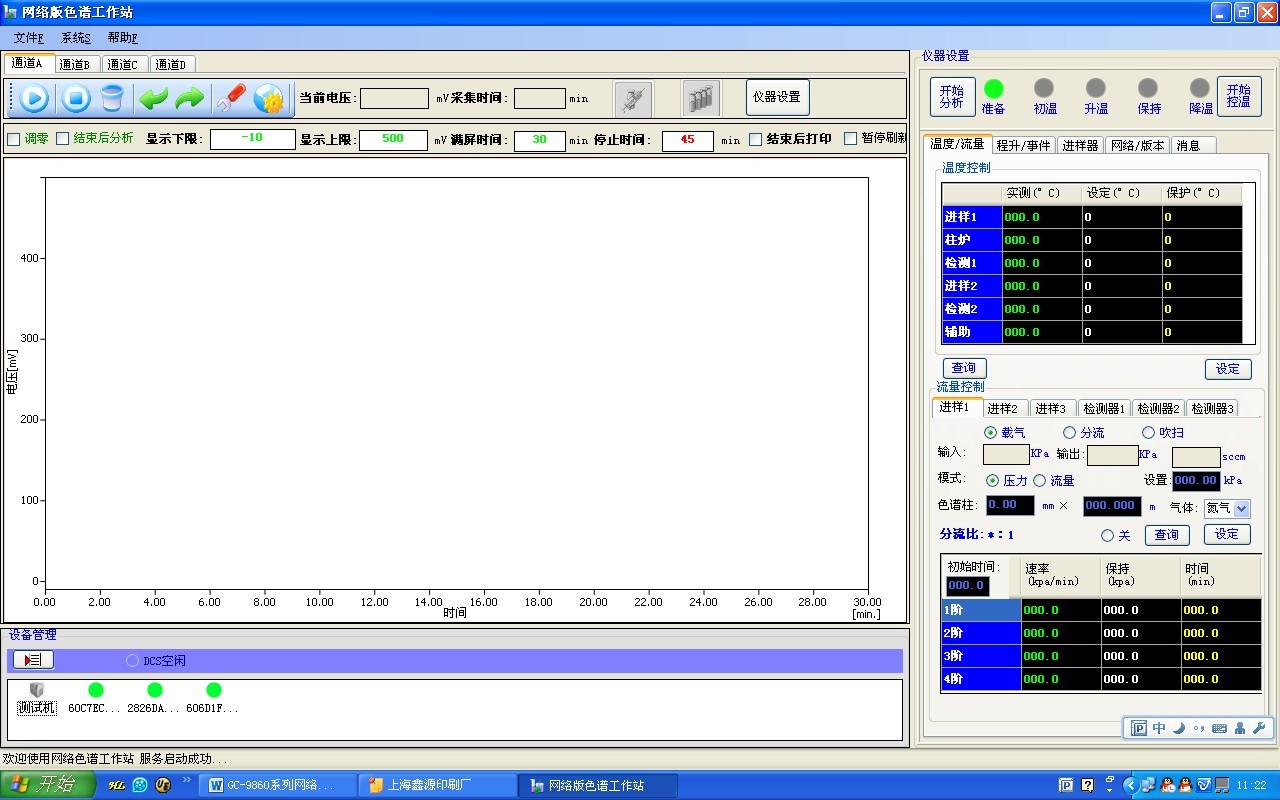Click the Windows 开始 Start button

point(46,785)
